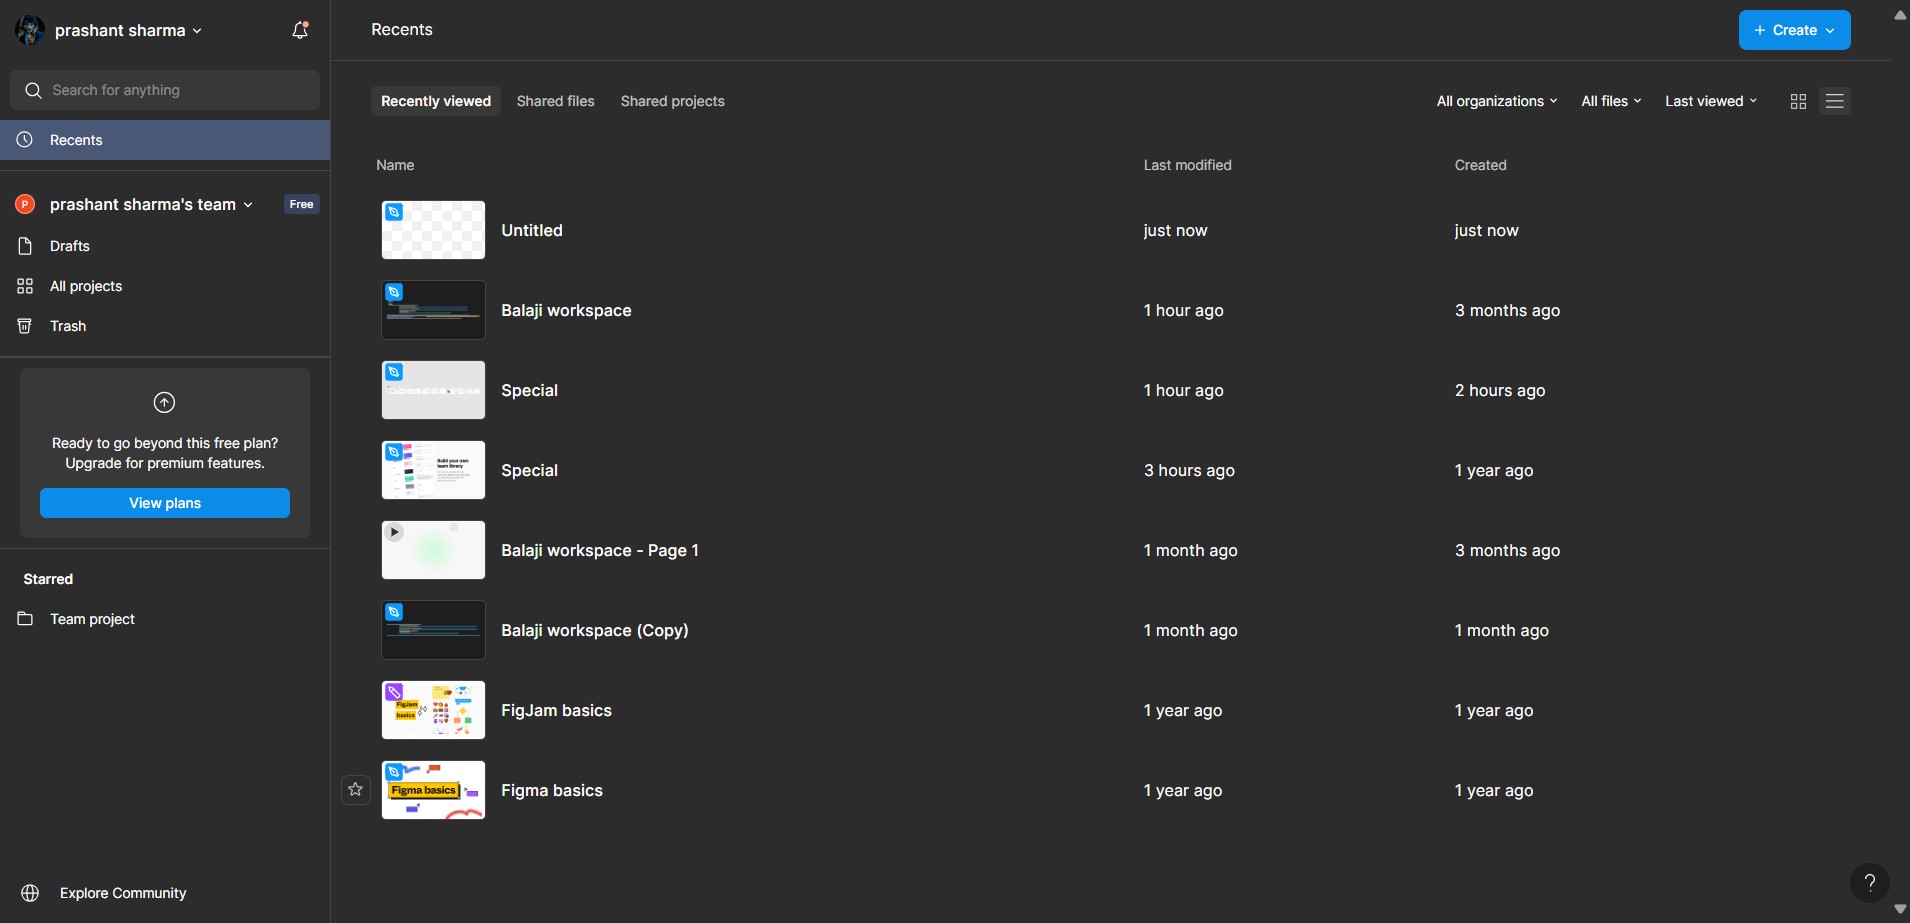Open the All files filter dropdown

[x=1611, y=101]
